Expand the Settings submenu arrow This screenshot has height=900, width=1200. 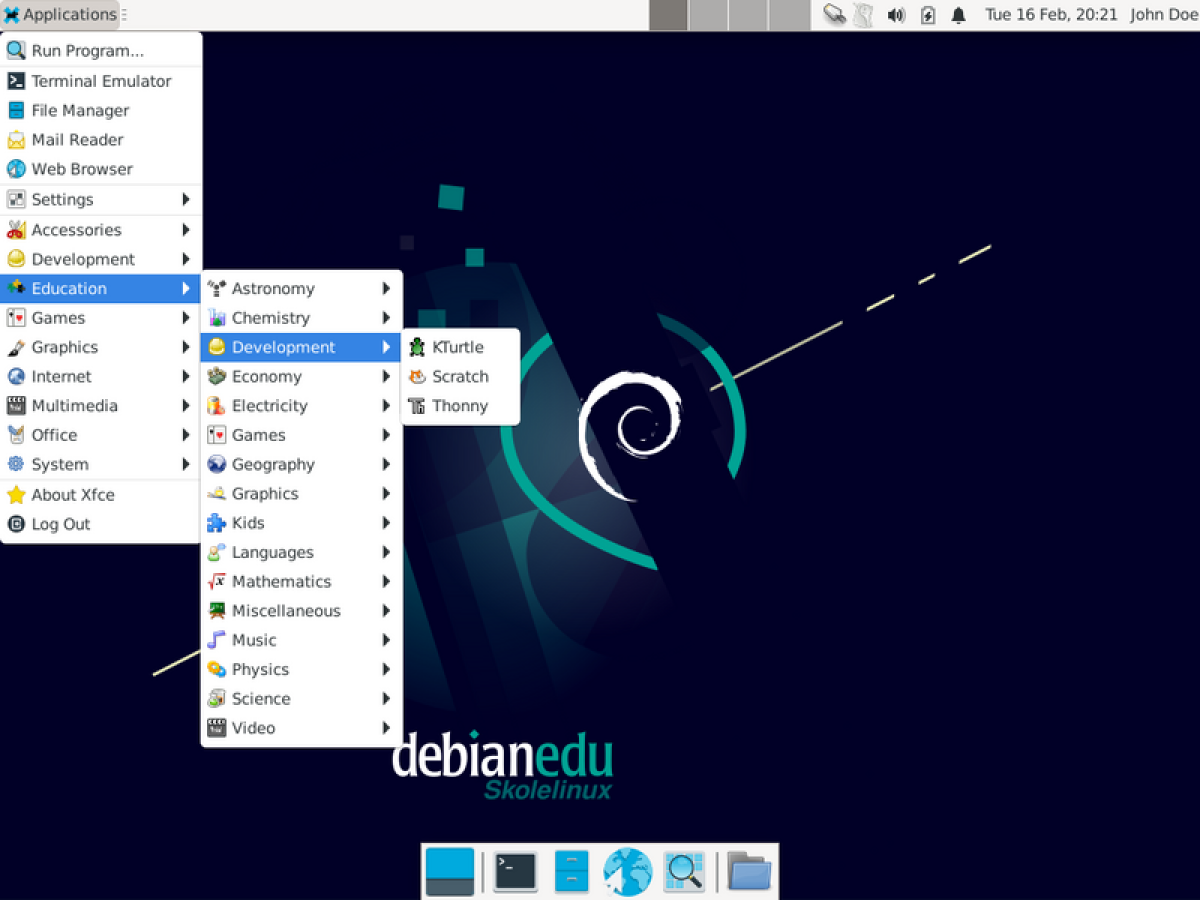[x=186, y=199]
